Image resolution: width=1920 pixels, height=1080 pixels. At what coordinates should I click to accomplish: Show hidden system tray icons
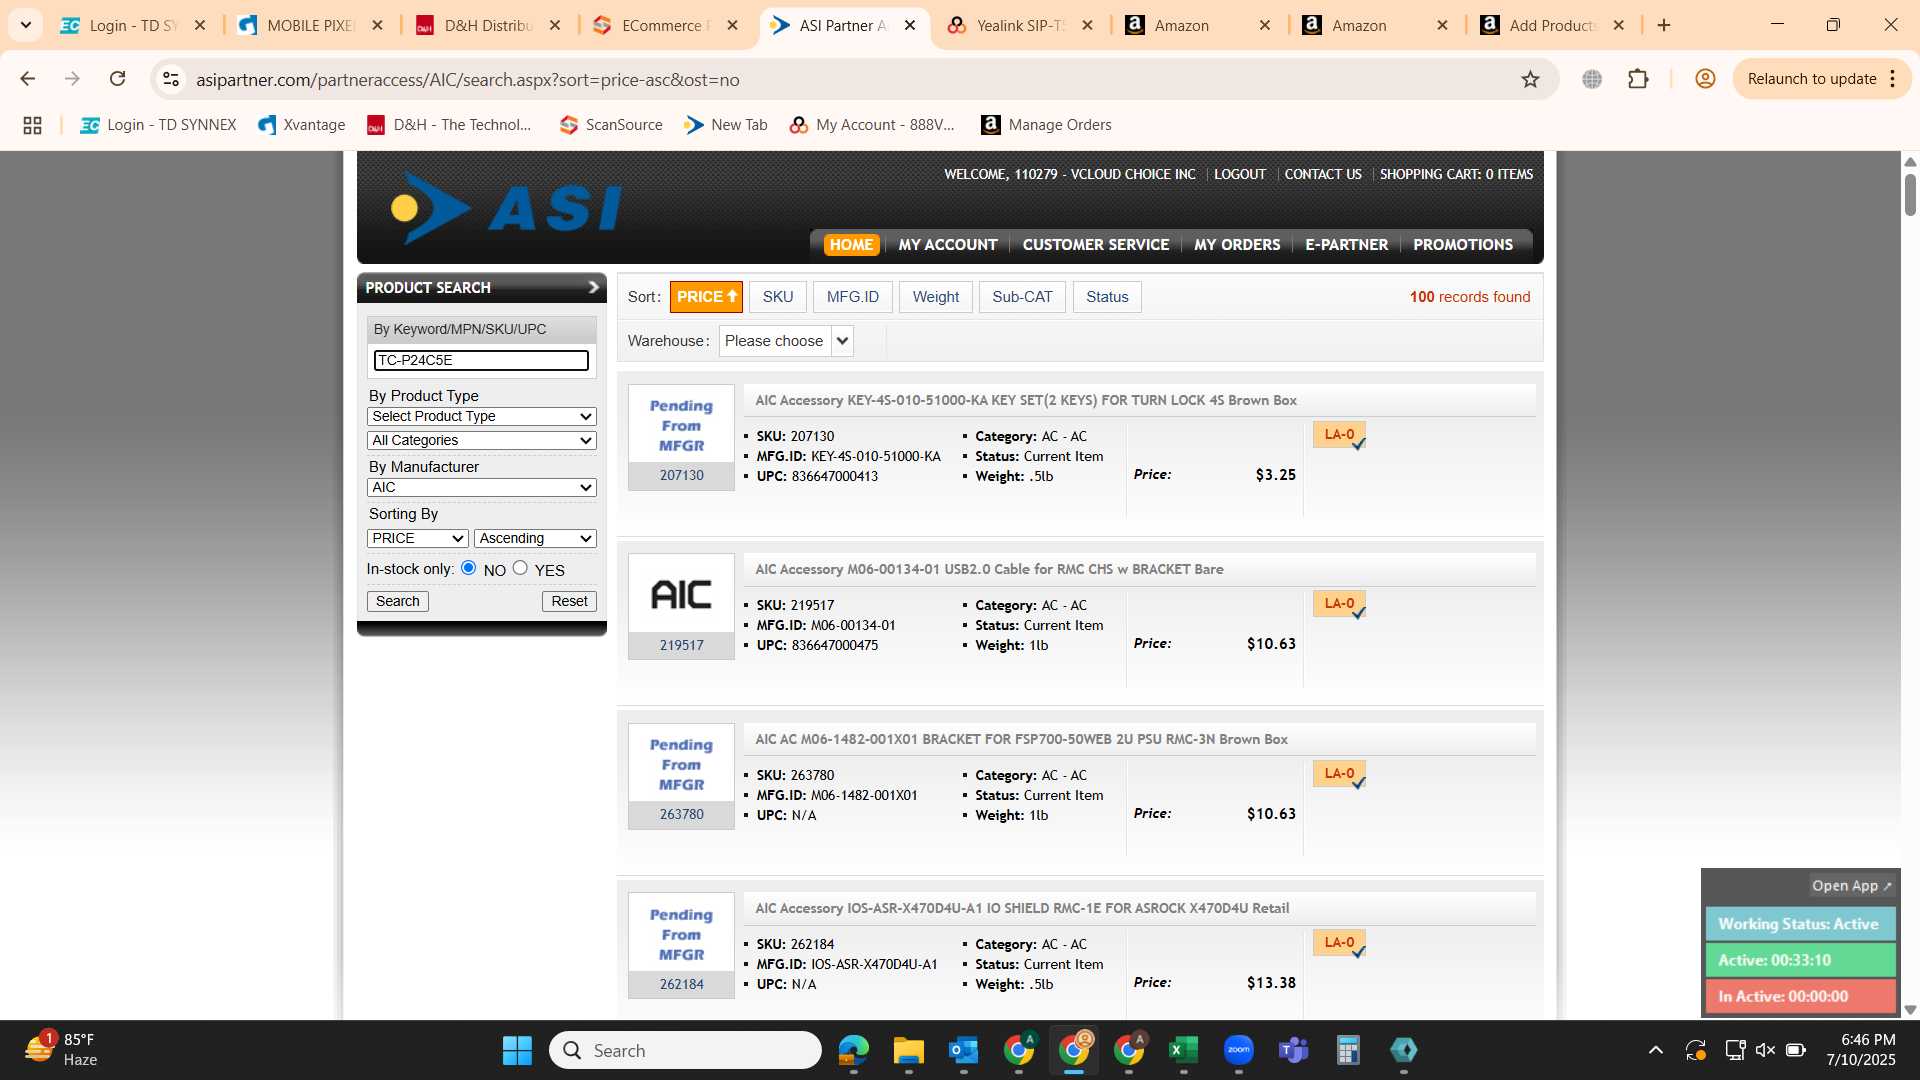(x=1655, y=1050)
